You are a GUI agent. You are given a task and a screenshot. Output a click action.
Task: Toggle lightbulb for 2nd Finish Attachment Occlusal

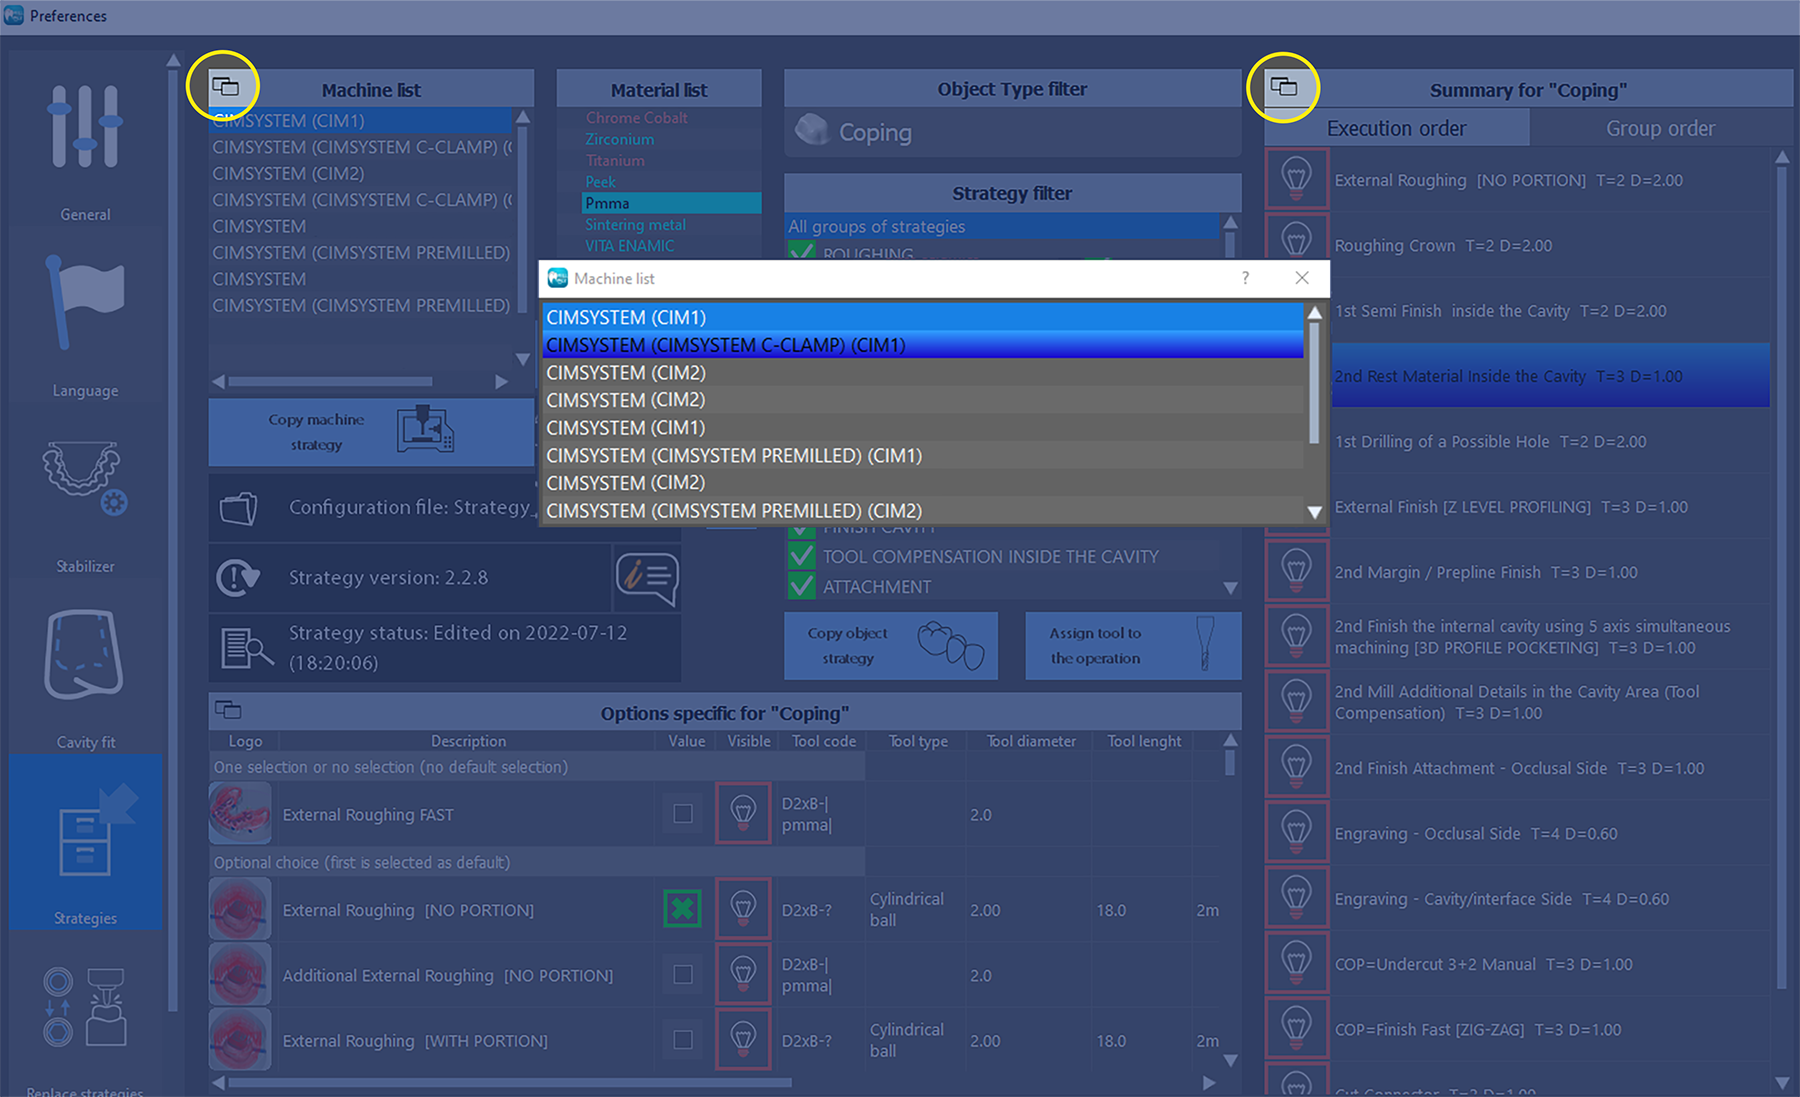(x=1297, y=768)
